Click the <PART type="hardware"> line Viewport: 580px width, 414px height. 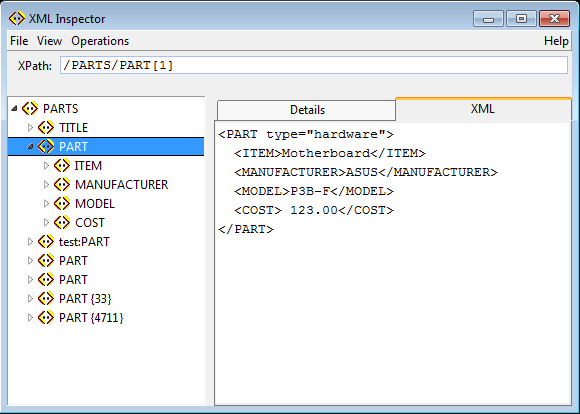click(306, 134)
